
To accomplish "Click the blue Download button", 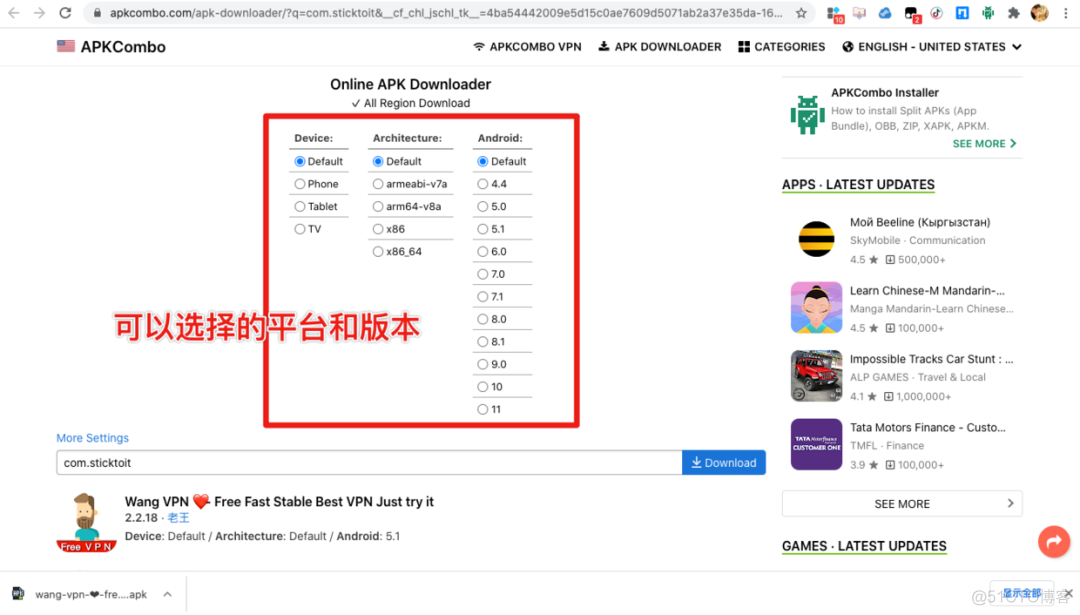I will point(724,463).
